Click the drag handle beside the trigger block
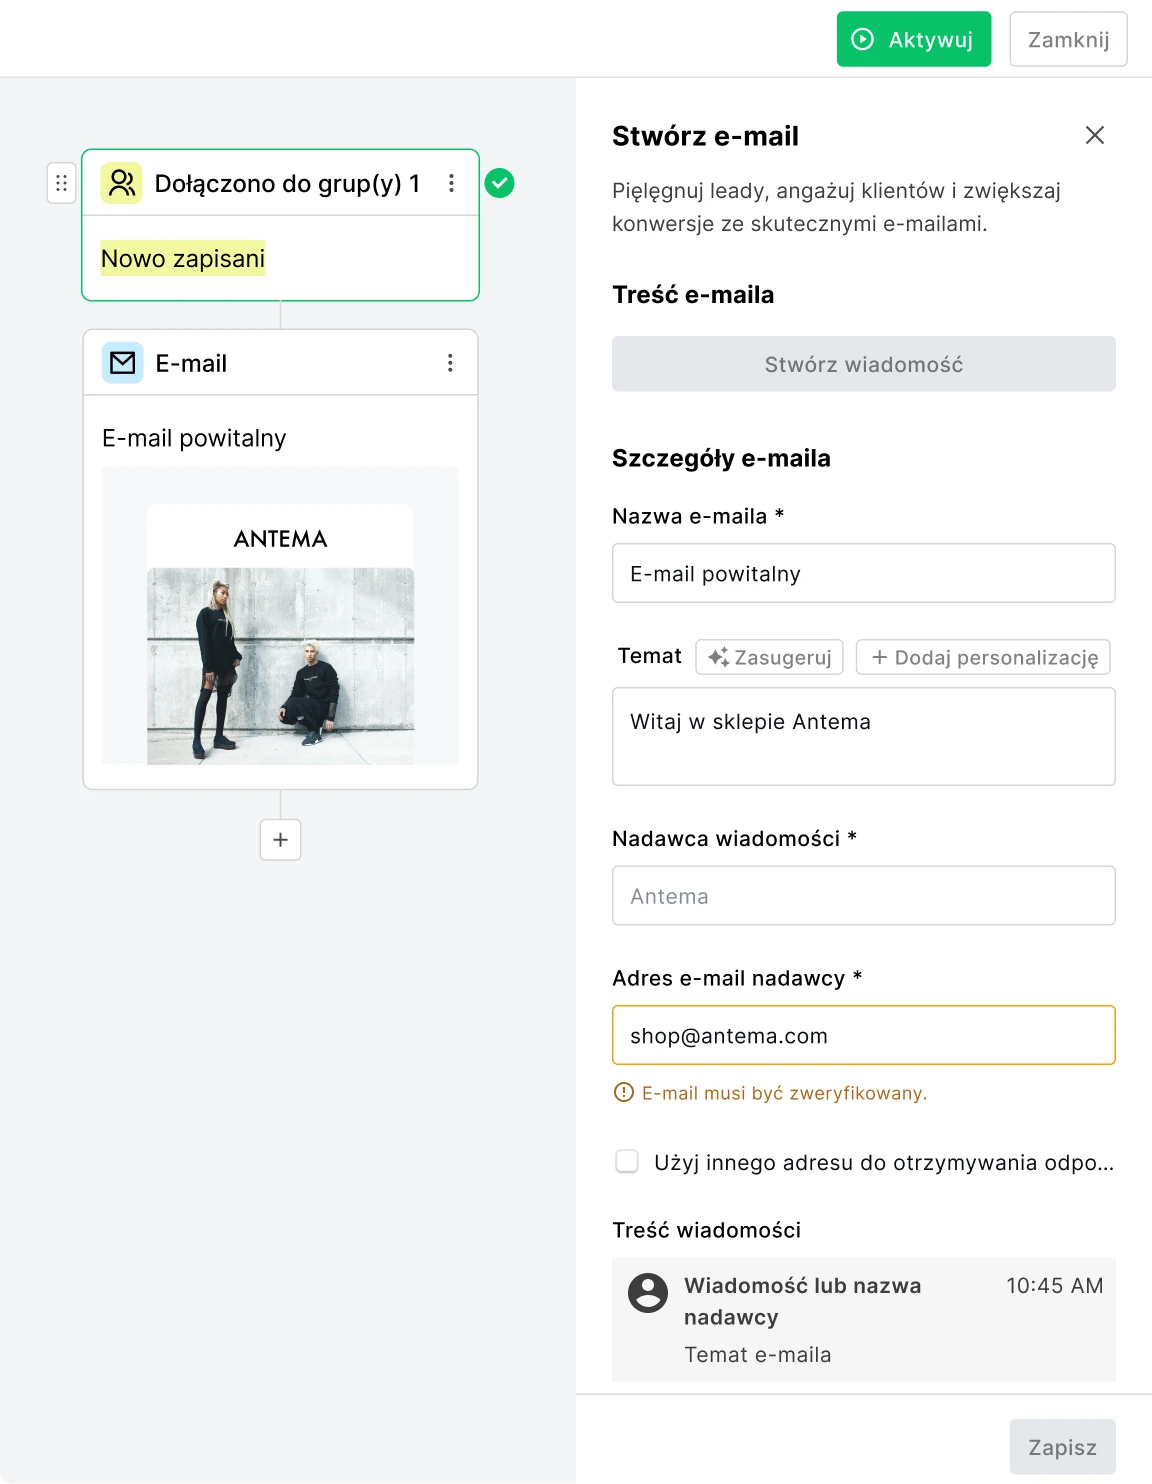This screenshot has width=1152, height=1484. click(x=61, y=183)
